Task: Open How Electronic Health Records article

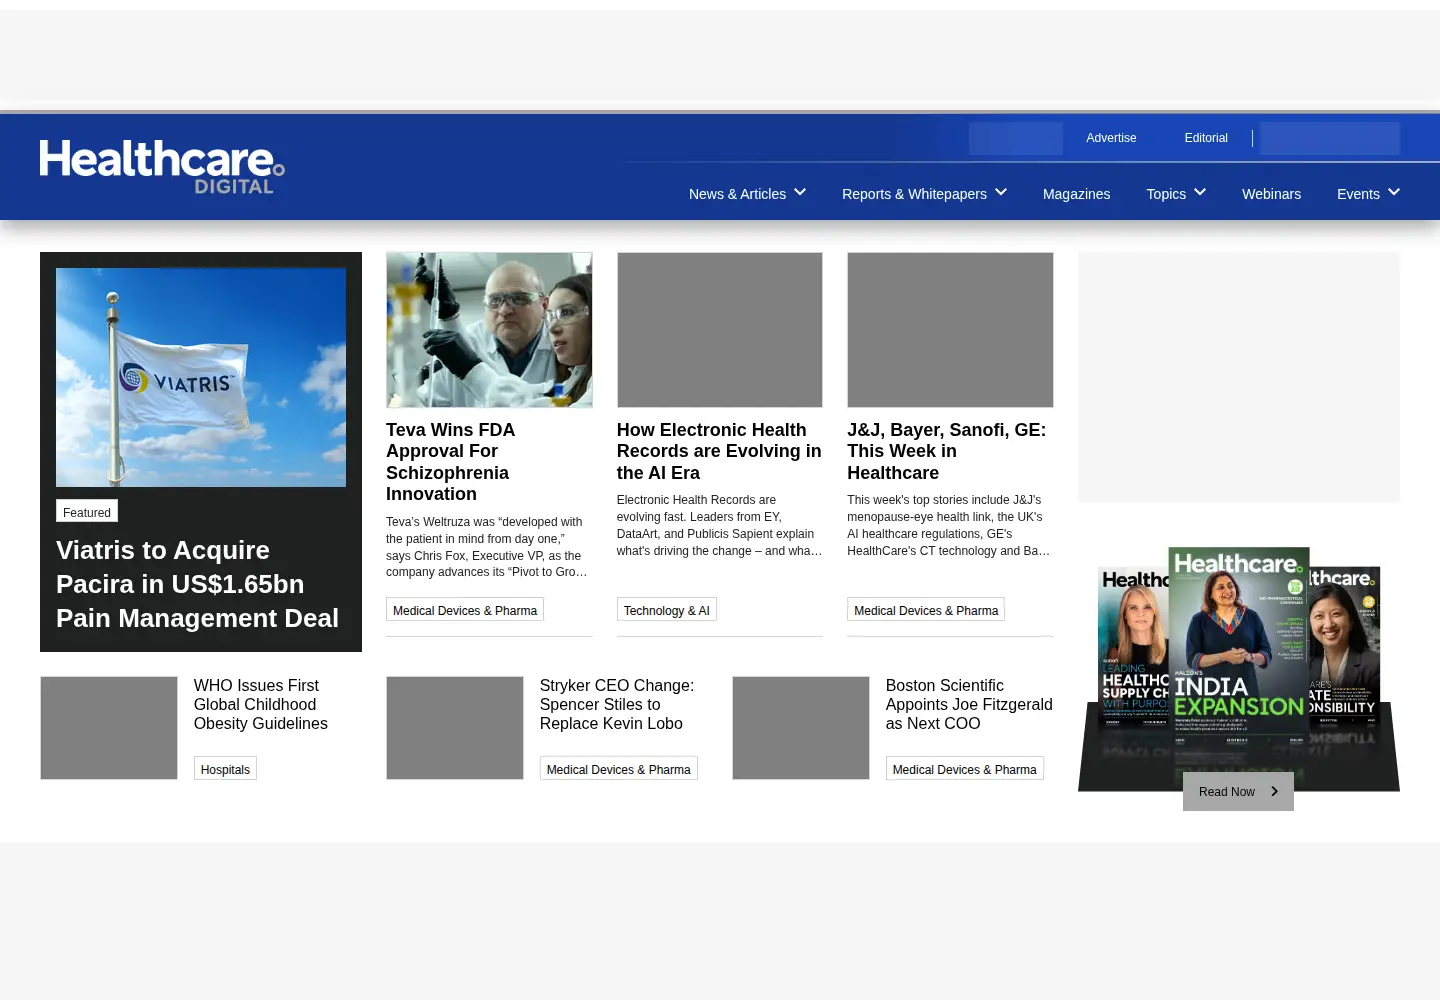Action: pyautogui.click(x=719, y=451)
